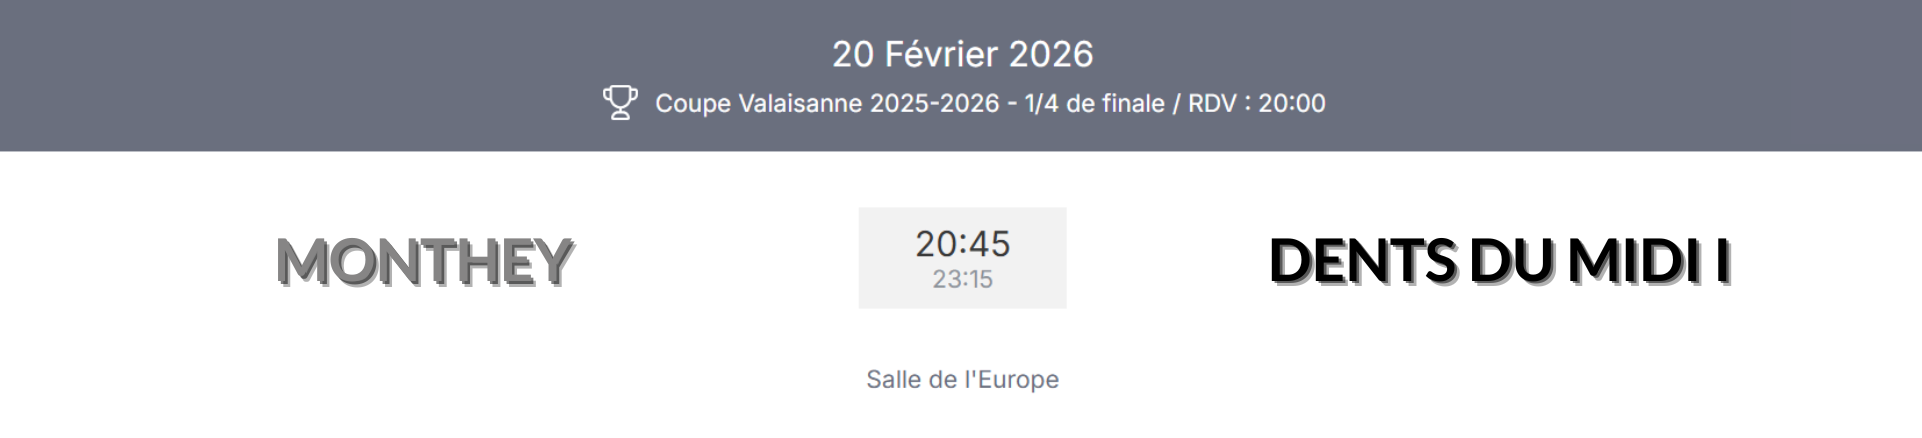Viewport: 1922px width, 438px height.
Task: Click the 20:00 rendezvous time
Action: pos(1291,104)
